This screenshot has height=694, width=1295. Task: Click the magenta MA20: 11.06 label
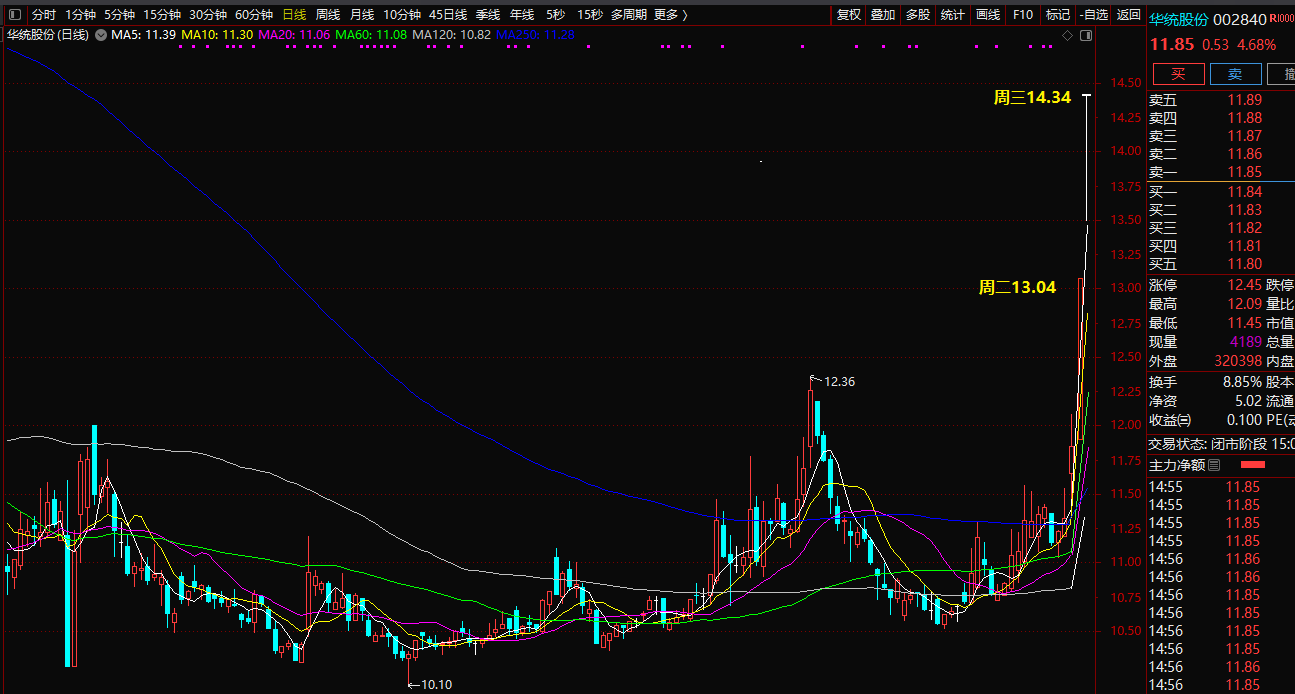pyautogui.click(x=294, y=35)
